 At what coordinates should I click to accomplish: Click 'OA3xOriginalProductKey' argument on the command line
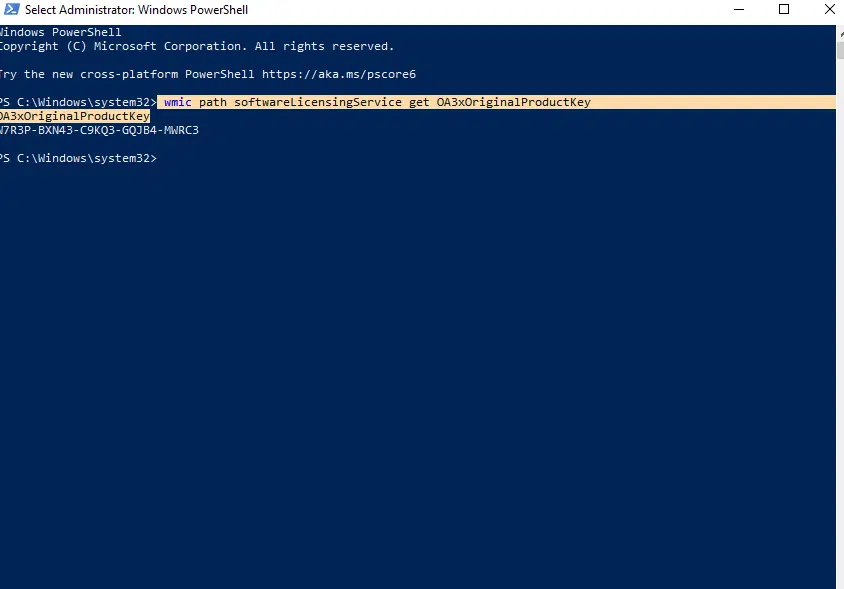pyautogui.click(x=514, y=103)
